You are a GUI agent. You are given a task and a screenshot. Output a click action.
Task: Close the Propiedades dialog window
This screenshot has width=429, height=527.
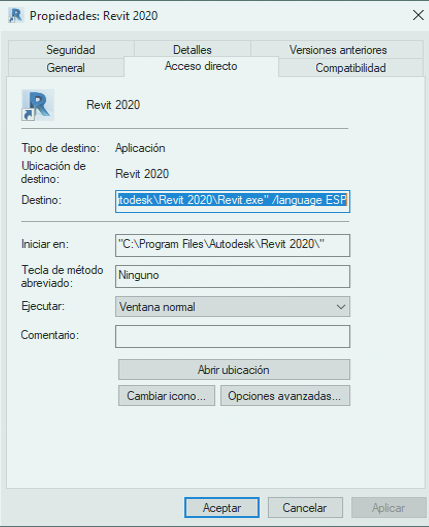(418, 15)
